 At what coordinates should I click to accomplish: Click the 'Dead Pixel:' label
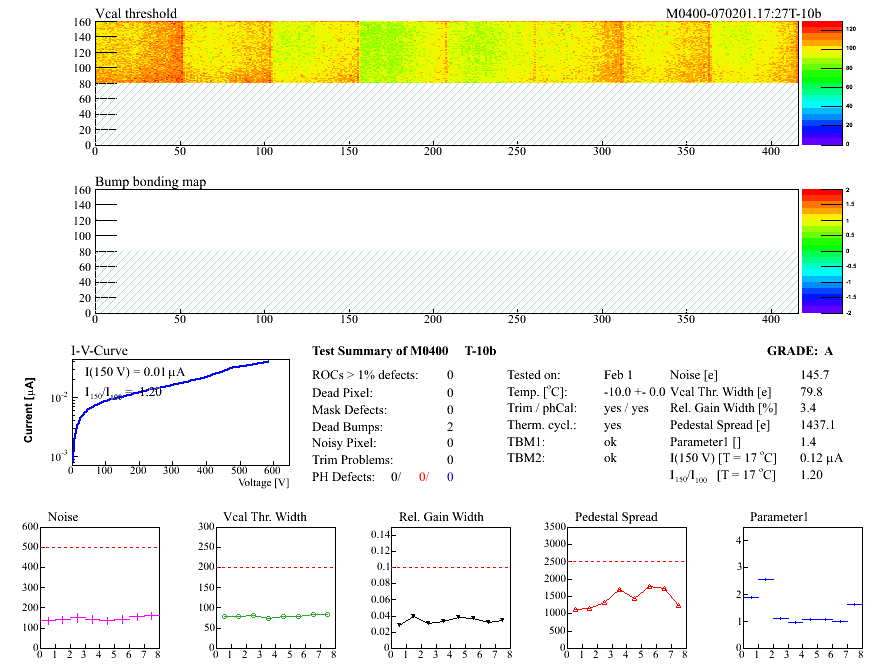pyautogui.click(x=342, y=393)
